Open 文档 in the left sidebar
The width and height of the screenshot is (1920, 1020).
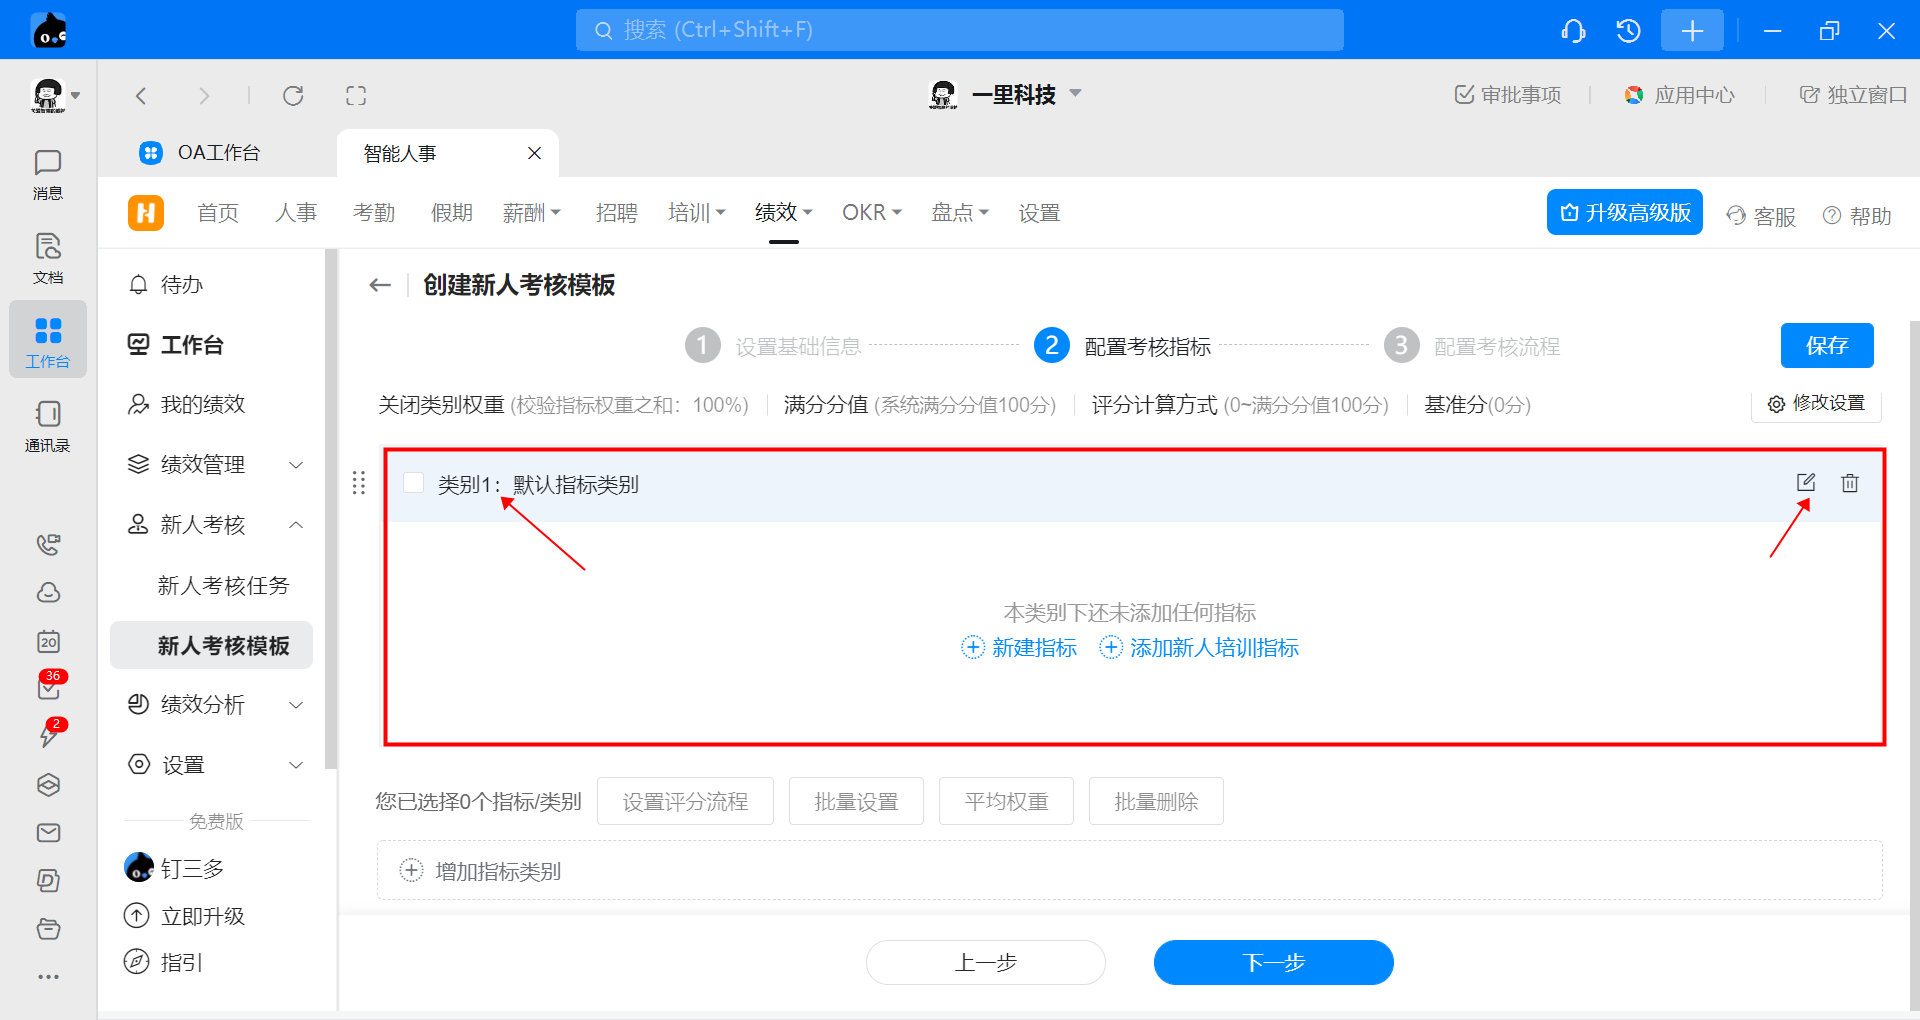[x=47, y=258]
